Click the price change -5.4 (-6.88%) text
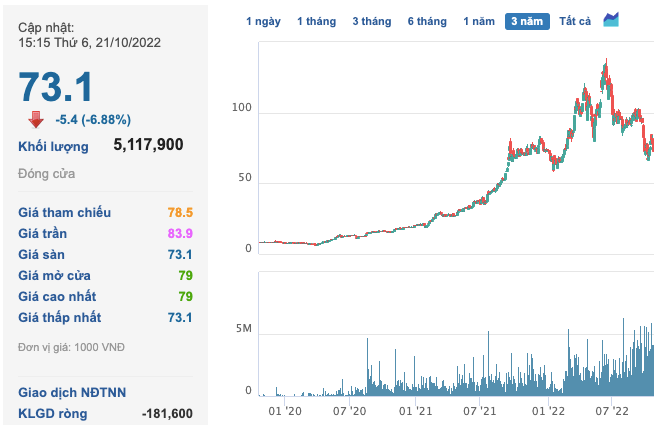Screen dimensions: 662x425 (x=92, y=120)
